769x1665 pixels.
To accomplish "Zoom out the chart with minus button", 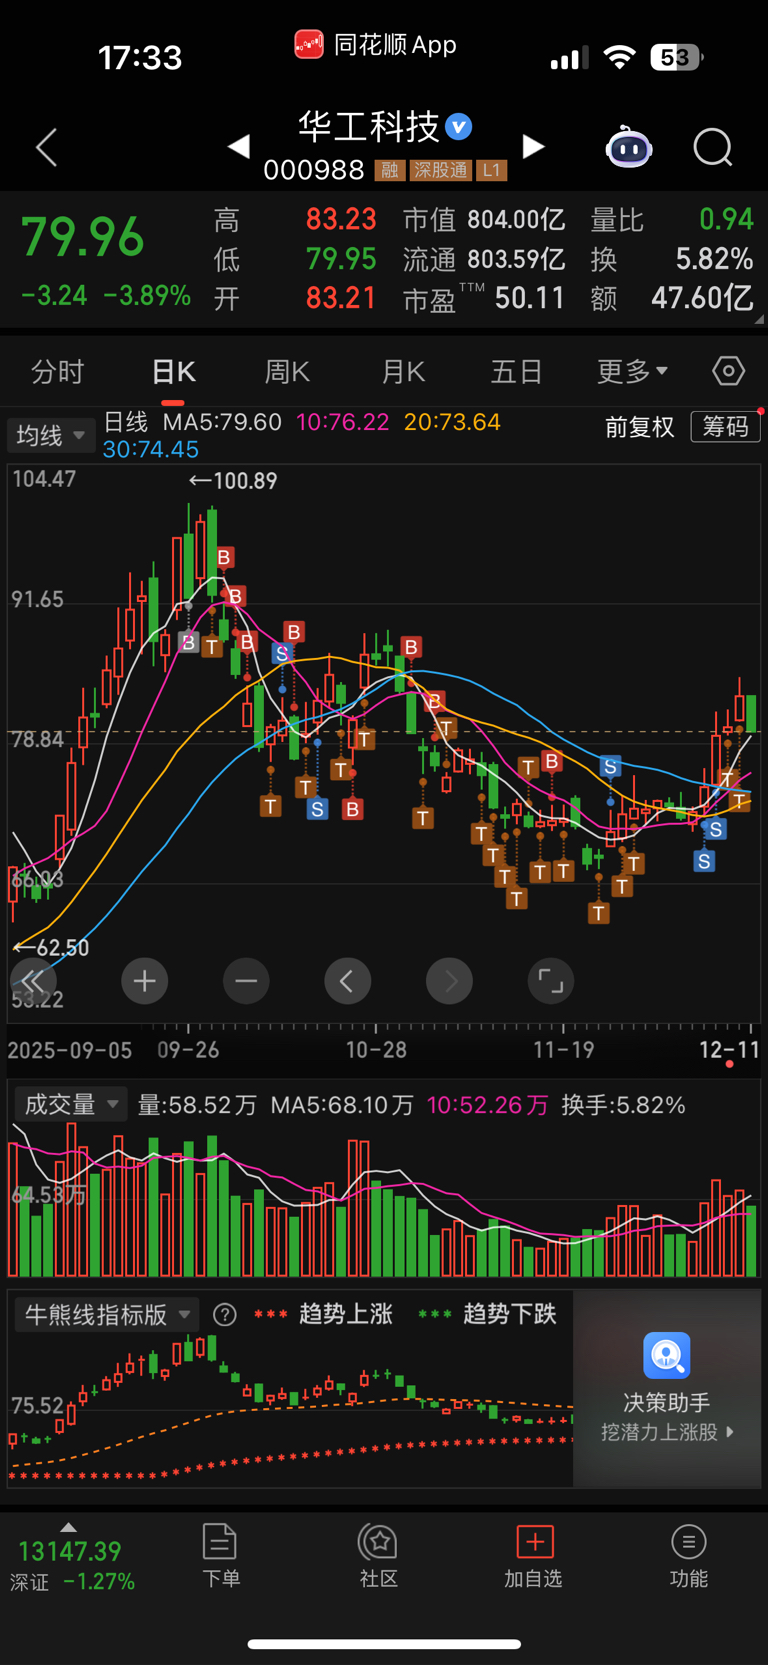I will 246,981.
